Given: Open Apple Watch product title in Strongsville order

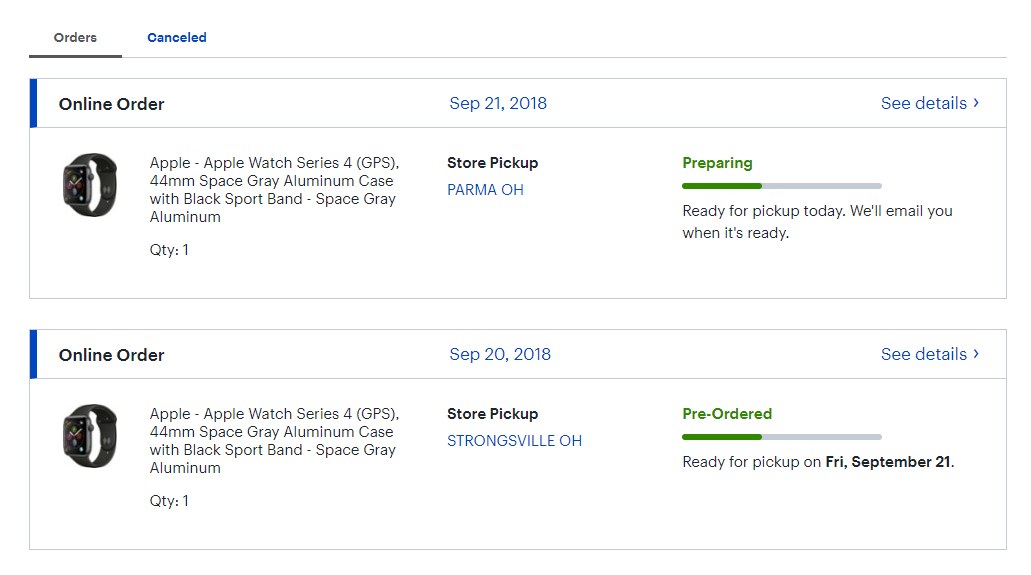Looking at the screenshot, I should click(x=273, y=441).
